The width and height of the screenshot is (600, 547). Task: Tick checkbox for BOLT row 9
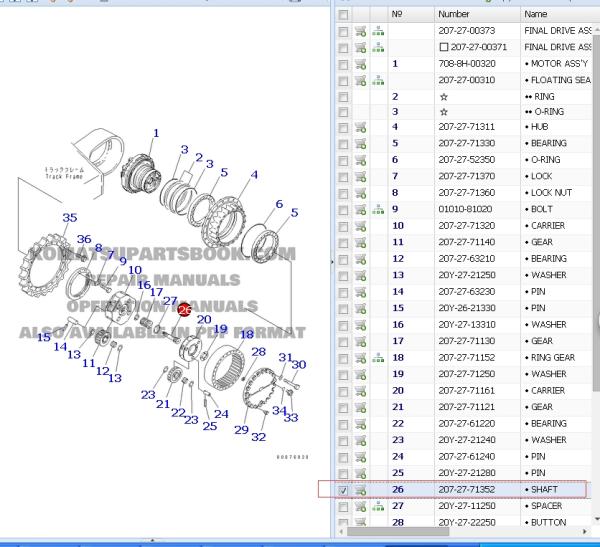click(x=343, y=210)
